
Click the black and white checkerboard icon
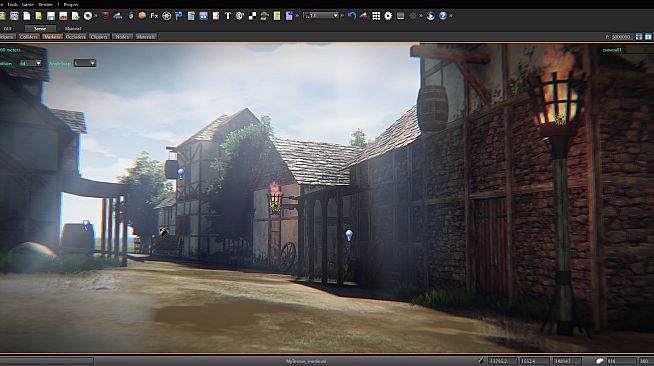coord(252,16)
